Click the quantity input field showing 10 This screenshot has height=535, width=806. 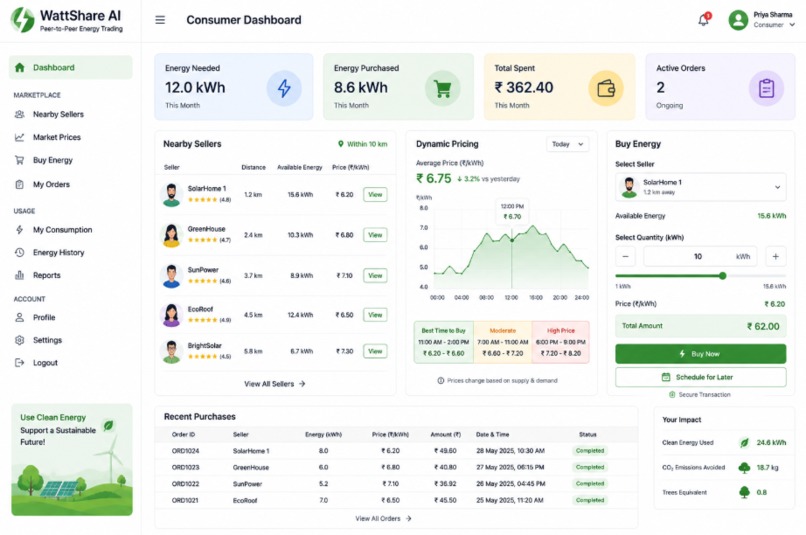pos(700,256)
